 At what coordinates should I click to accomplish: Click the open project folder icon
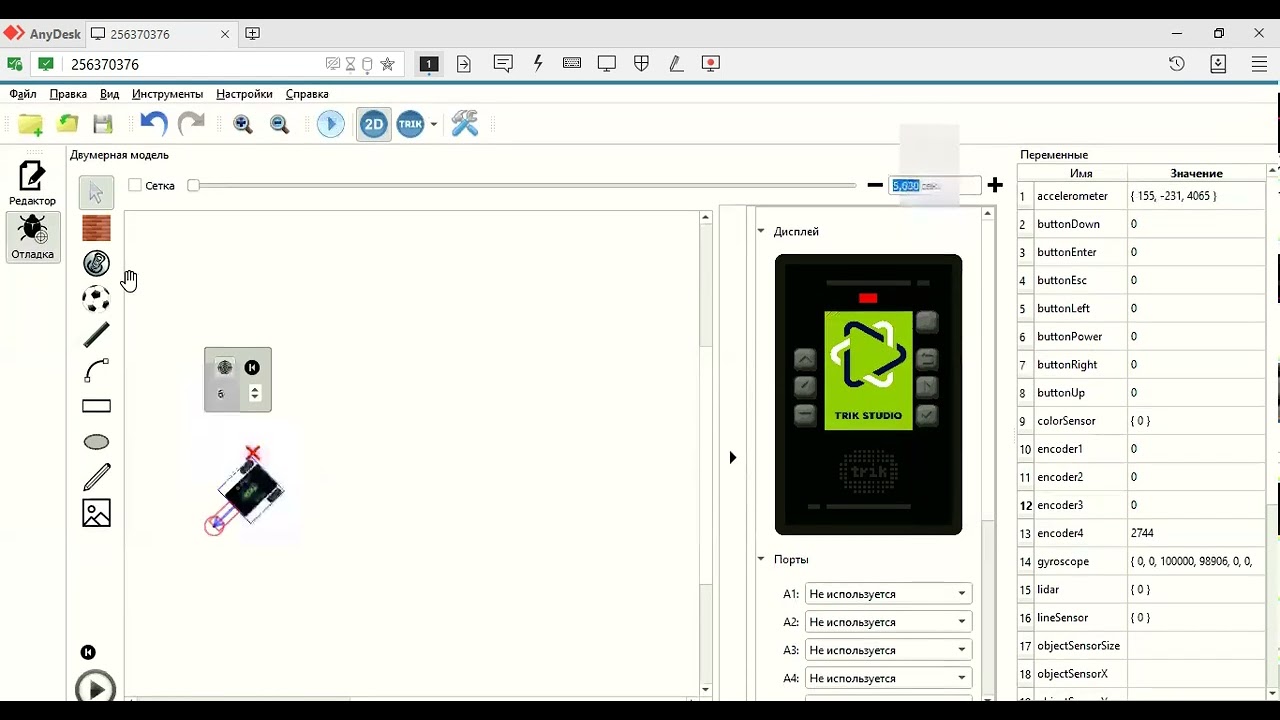[x=67, y=124]
